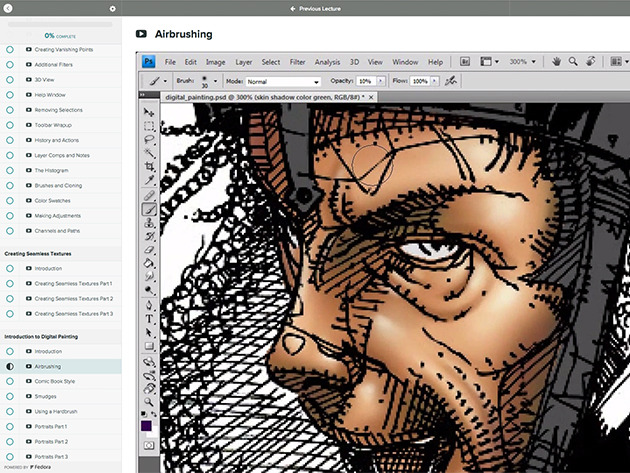
Task: Select the Healing Brush tool
Action: [149, 196]
